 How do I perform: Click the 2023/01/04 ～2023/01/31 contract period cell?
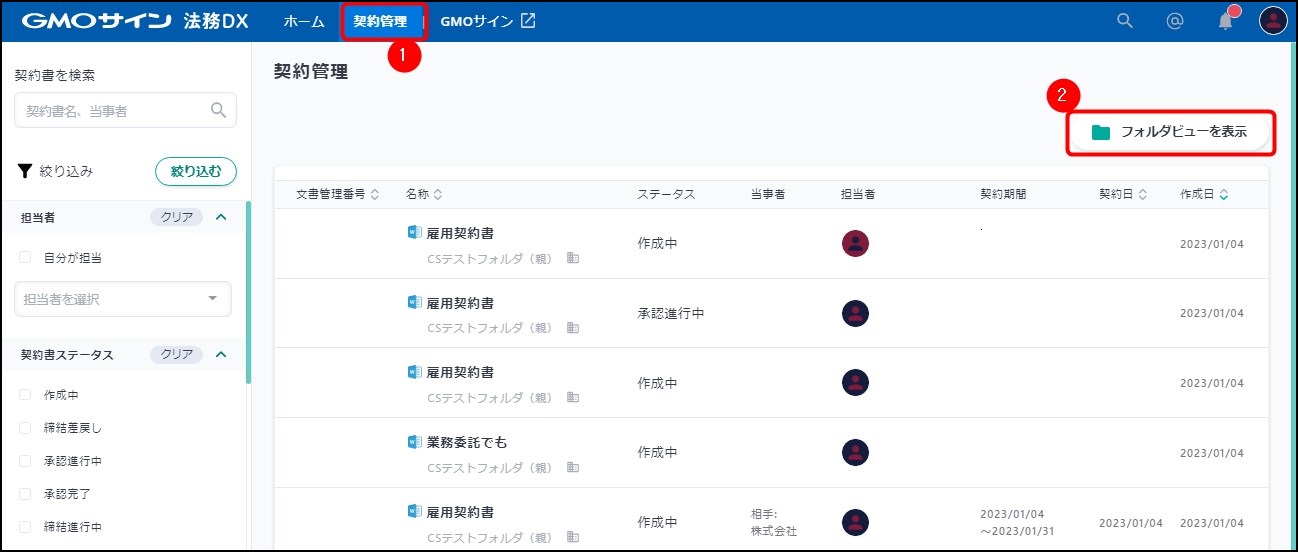coord(1015,522)
